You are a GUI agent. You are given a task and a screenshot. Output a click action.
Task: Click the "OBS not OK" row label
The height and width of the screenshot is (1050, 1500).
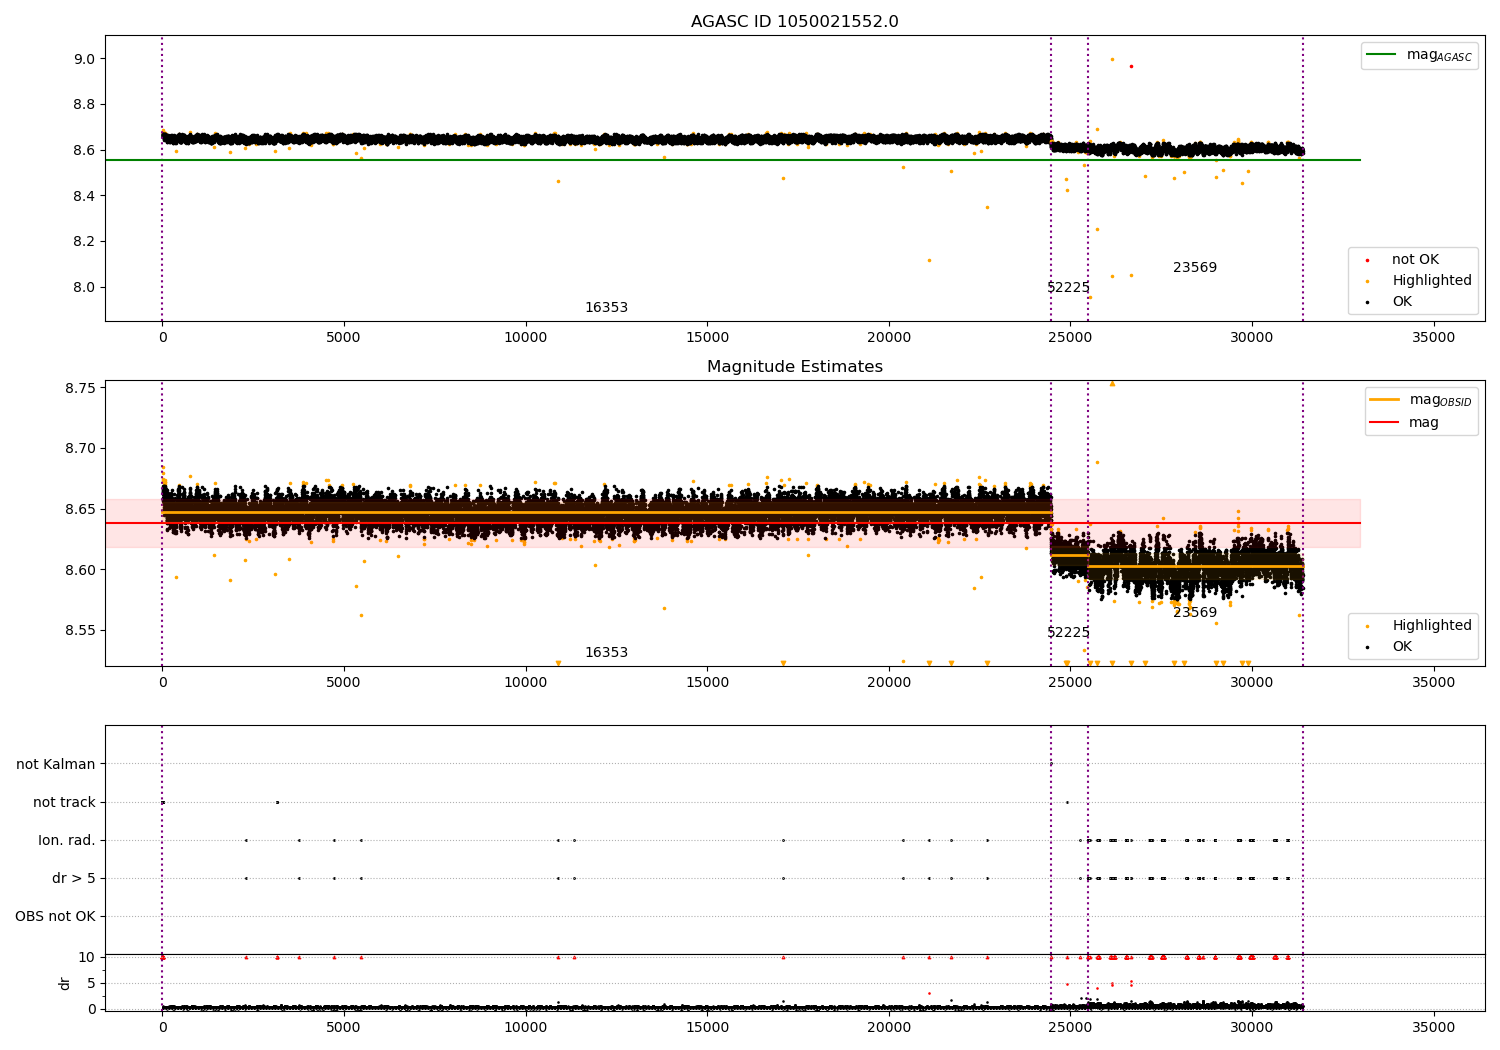point(55,917)
